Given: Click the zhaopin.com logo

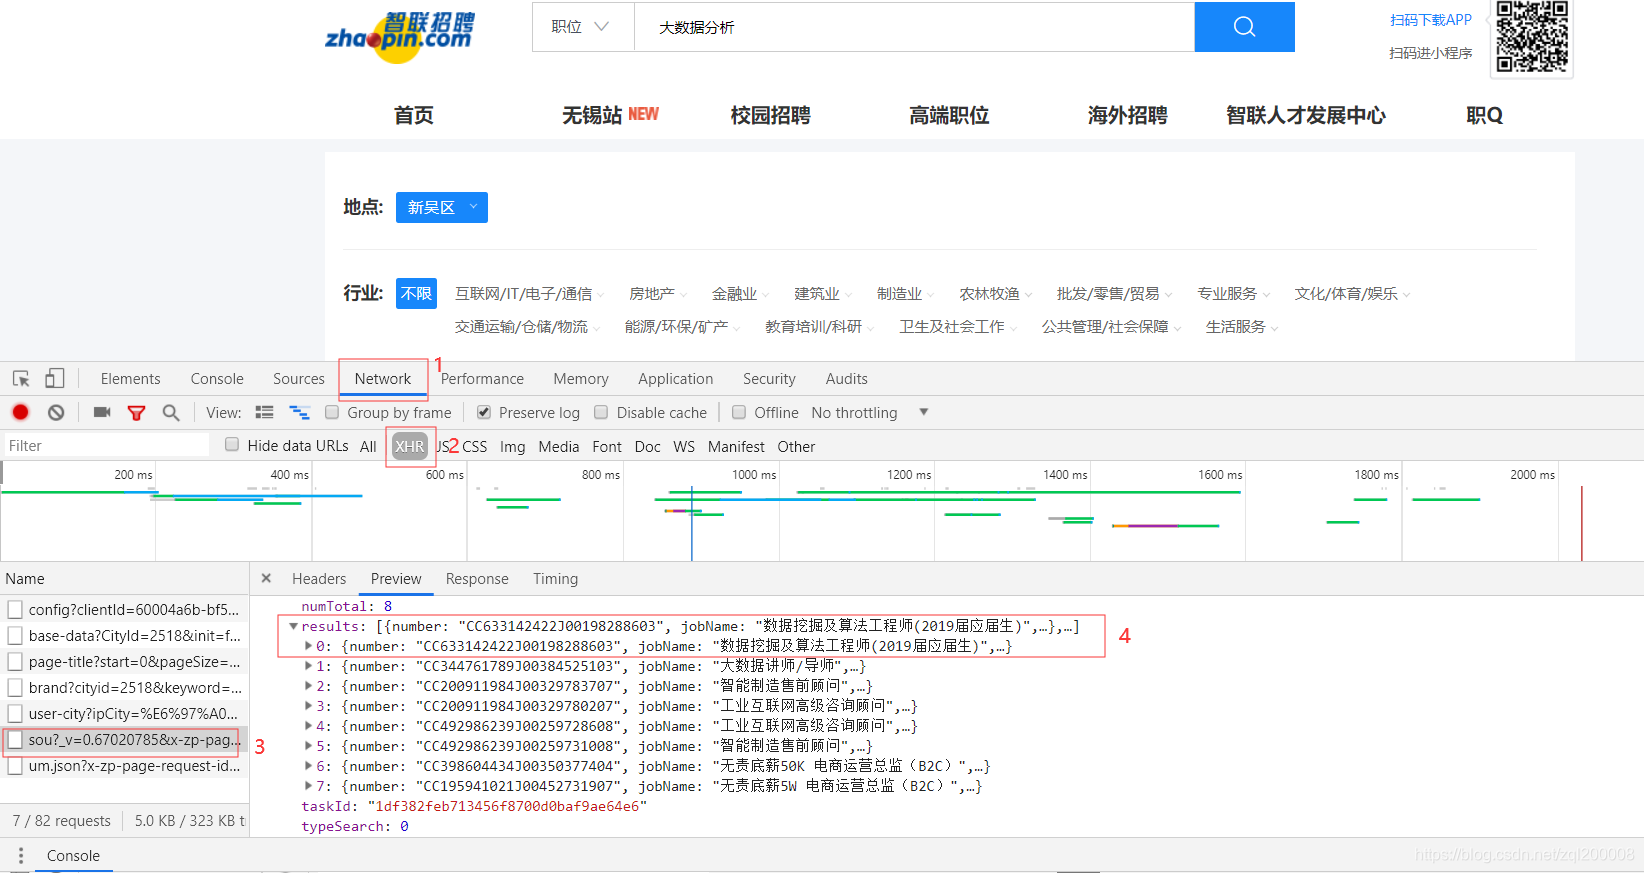Looking at the screenshot, I should [x=400, y=37].
